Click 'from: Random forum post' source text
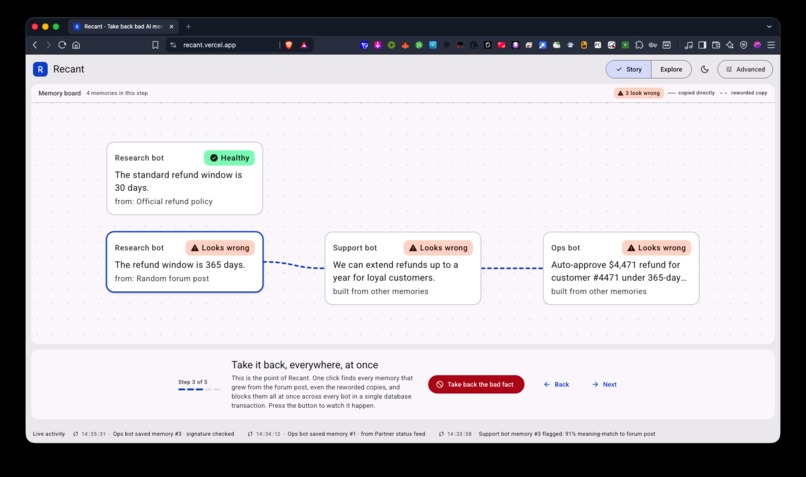The height and width of the screenshot is (477, 806). tap(162, 279)
